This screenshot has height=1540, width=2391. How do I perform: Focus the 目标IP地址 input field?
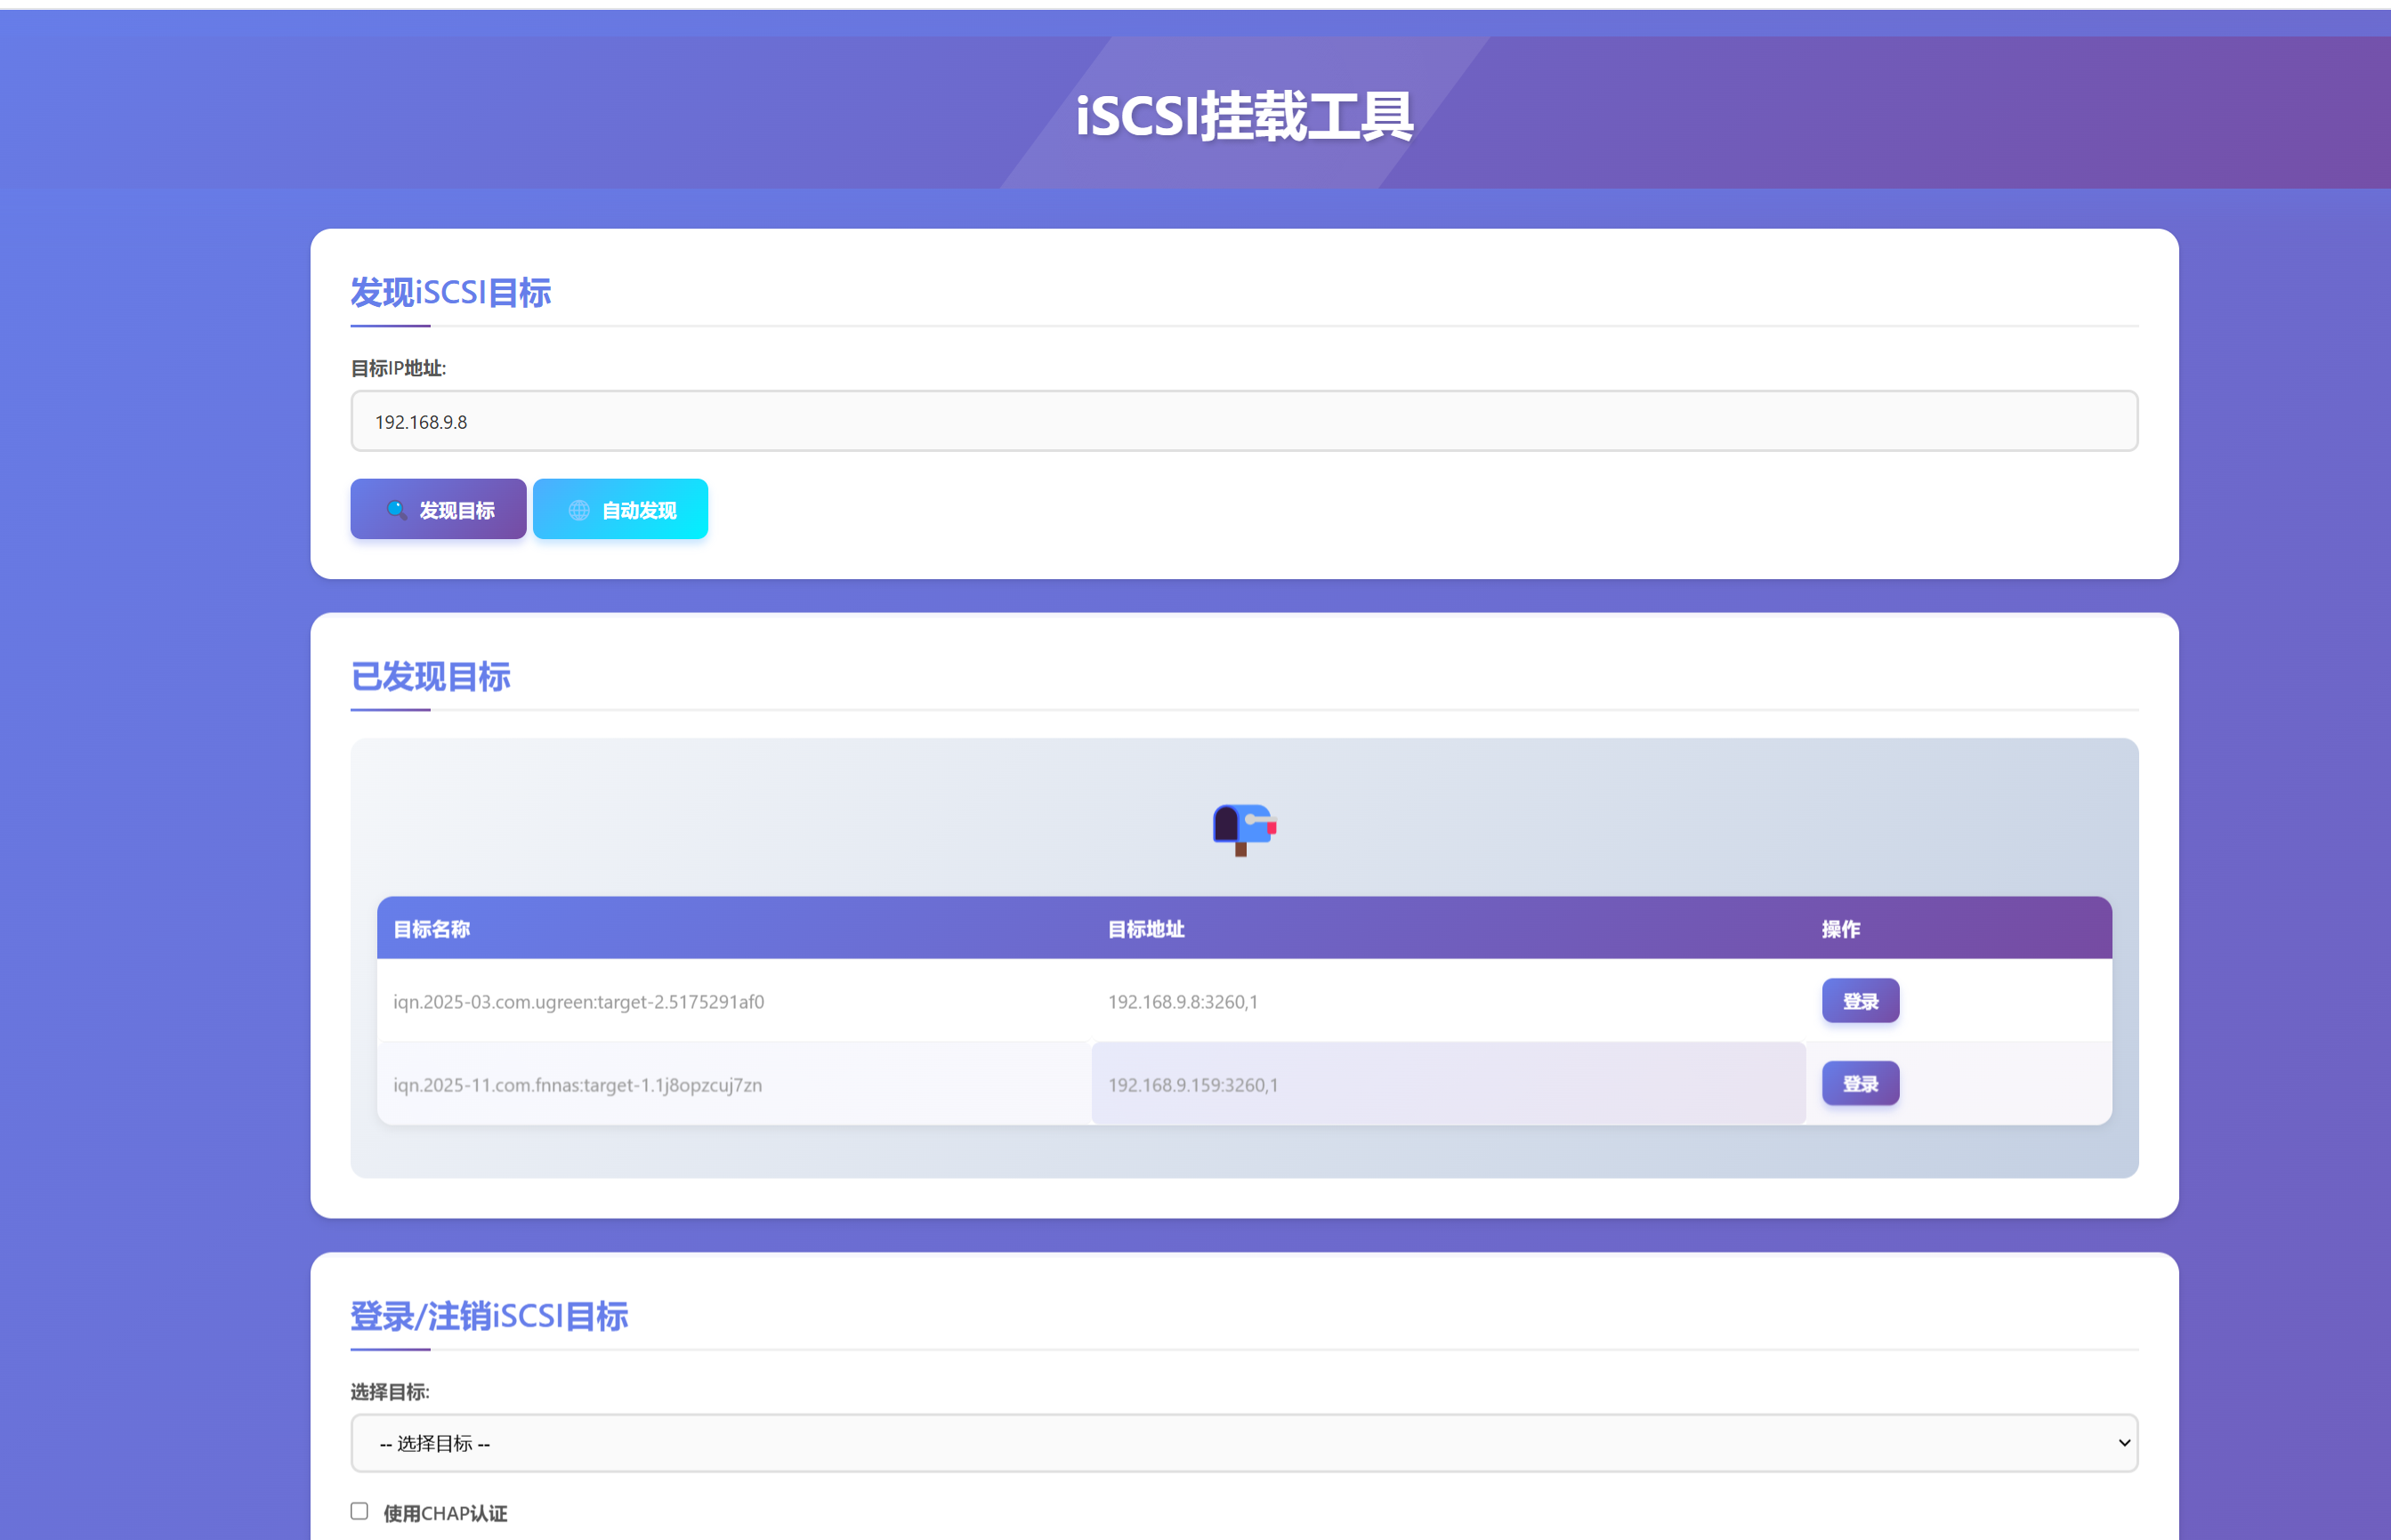click(x=1243, y=421)
